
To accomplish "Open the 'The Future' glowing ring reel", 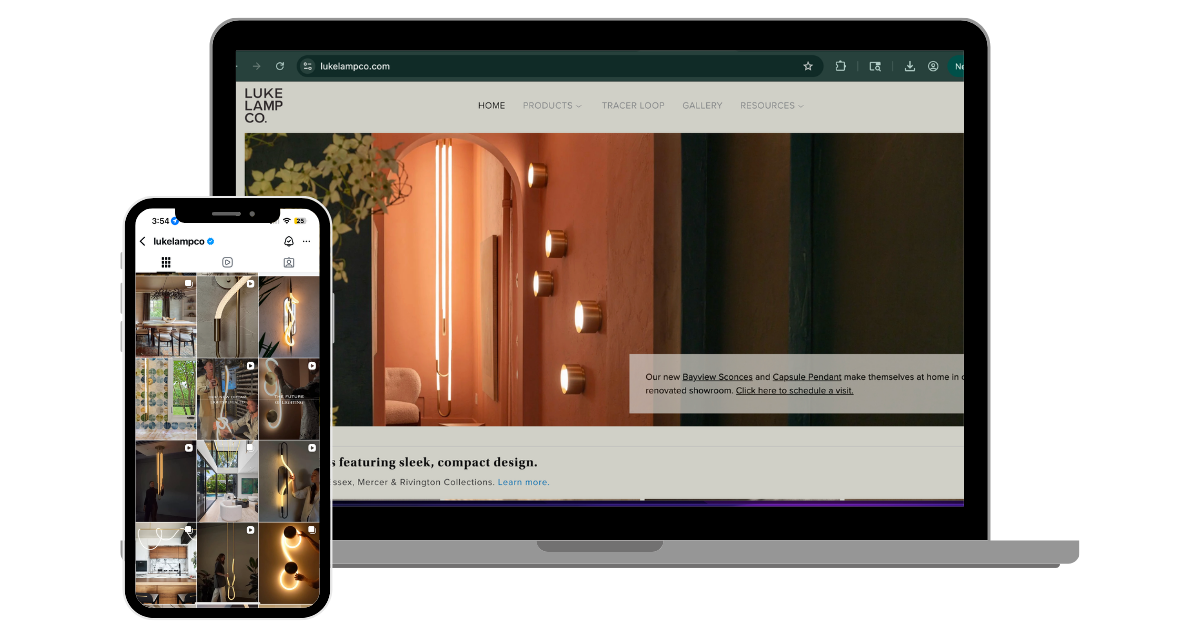I will click(290, 399).
